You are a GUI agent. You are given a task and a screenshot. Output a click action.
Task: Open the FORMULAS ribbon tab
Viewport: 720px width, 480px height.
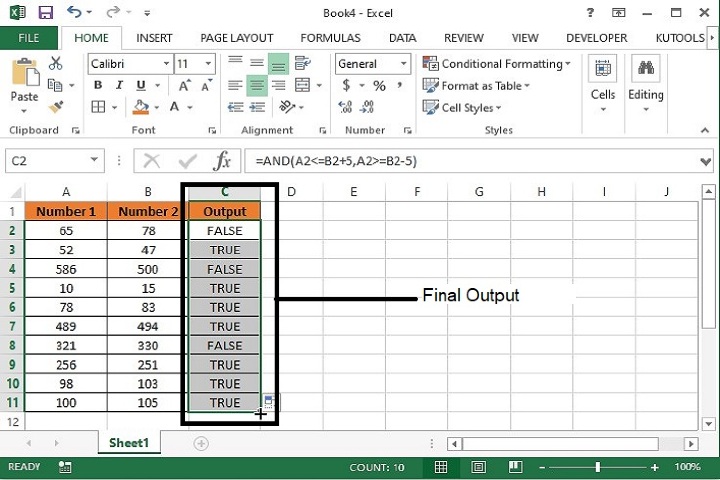point(330,38)
